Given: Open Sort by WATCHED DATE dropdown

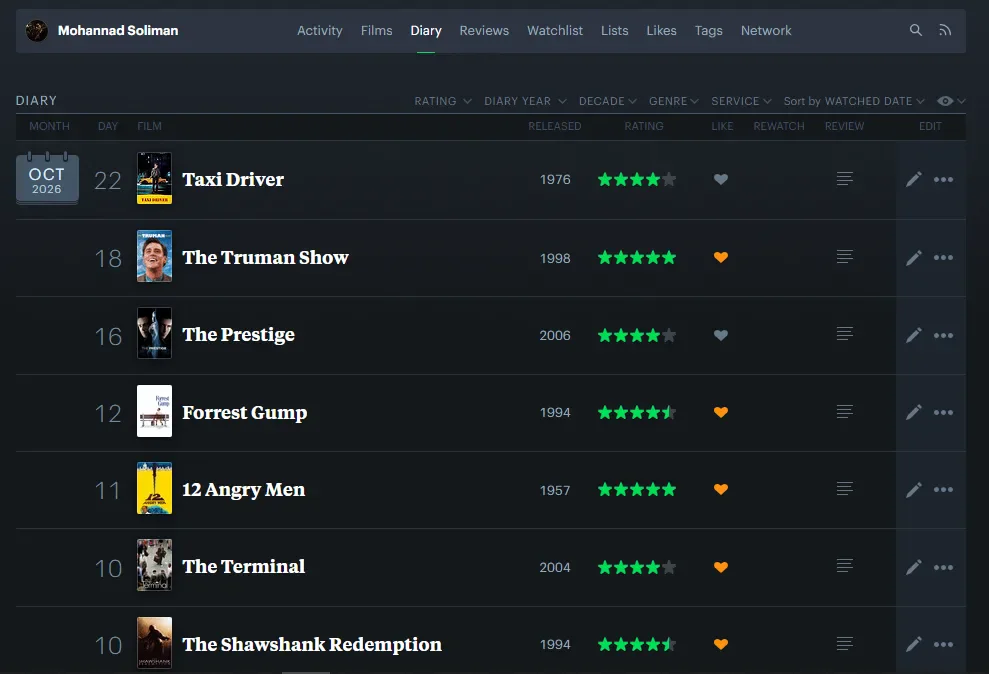Looking at the screenshot, I should [854, 101].
